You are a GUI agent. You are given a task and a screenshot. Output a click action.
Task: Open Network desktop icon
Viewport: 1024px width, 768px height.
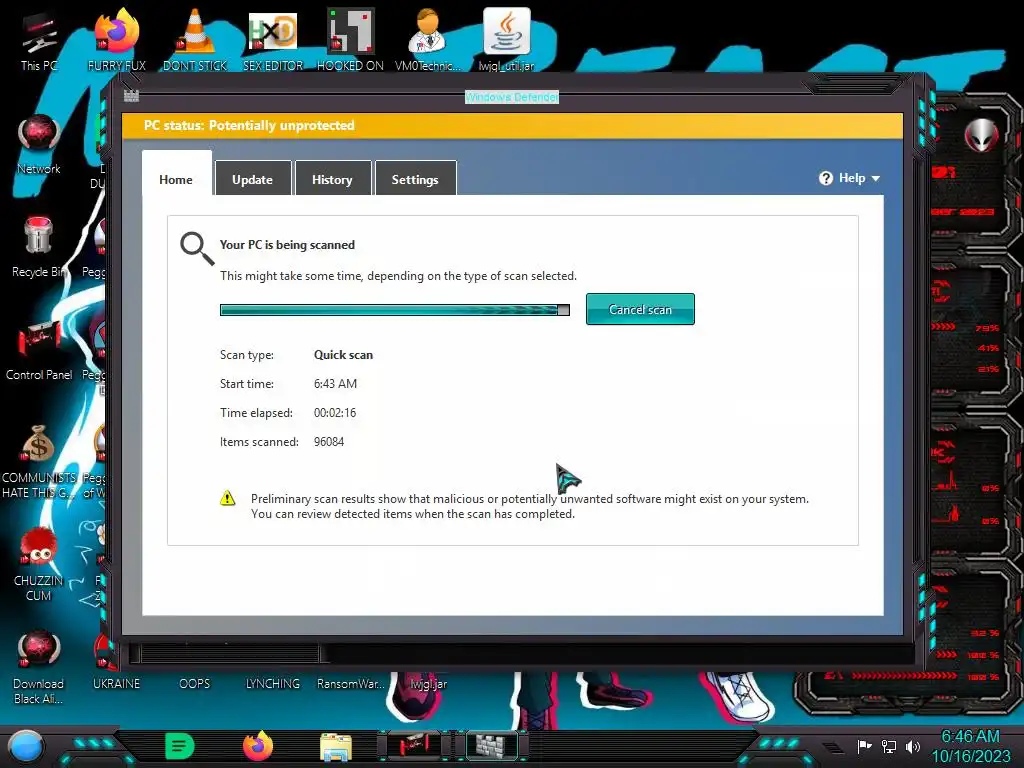pyautogui.click(x=39, y=144)
